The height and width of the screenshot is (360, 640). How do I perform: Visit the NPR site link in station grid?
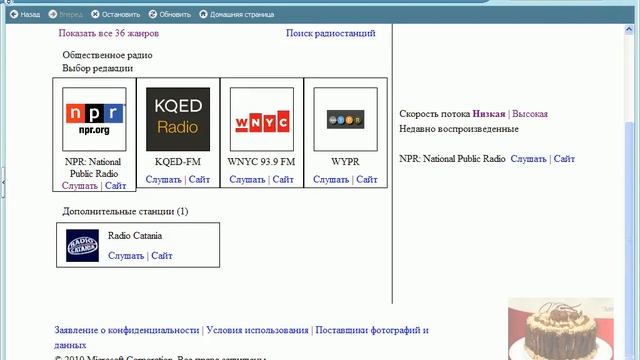coord(116,186)
